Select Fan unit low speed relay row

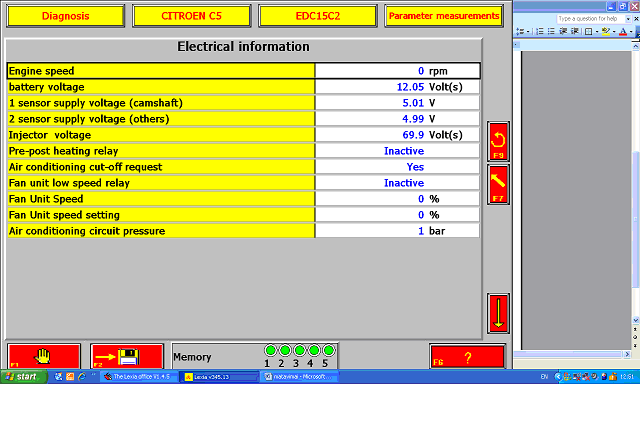tap(243, 183)
